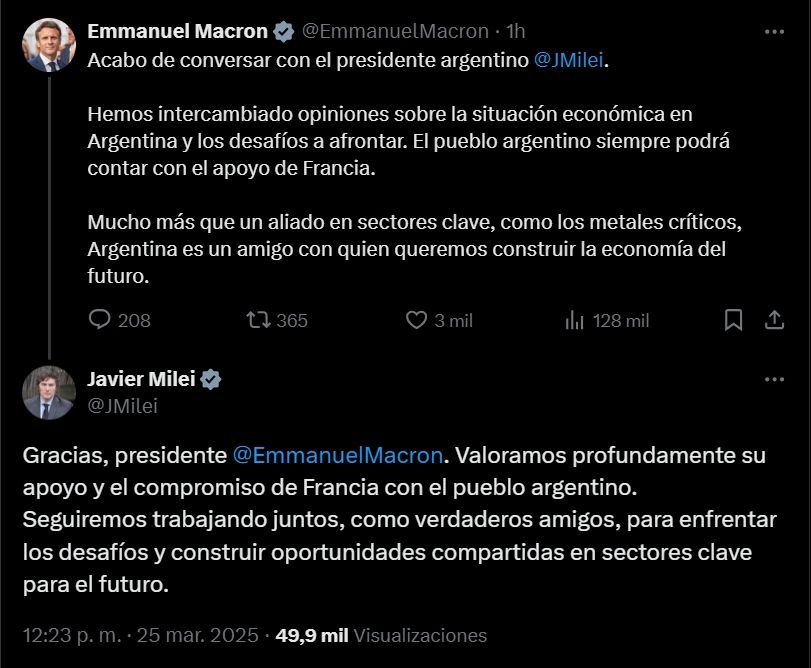Click Emmanuel Macron's verified badge
The image size is (811, 668).
(x=284, y=32)
